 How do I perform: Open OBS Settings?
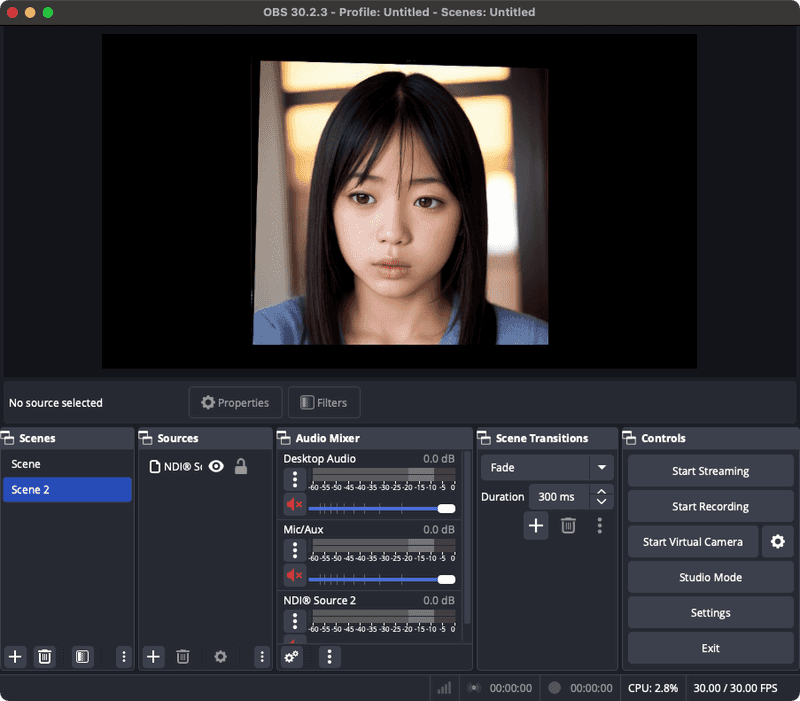tap(711, 612)
